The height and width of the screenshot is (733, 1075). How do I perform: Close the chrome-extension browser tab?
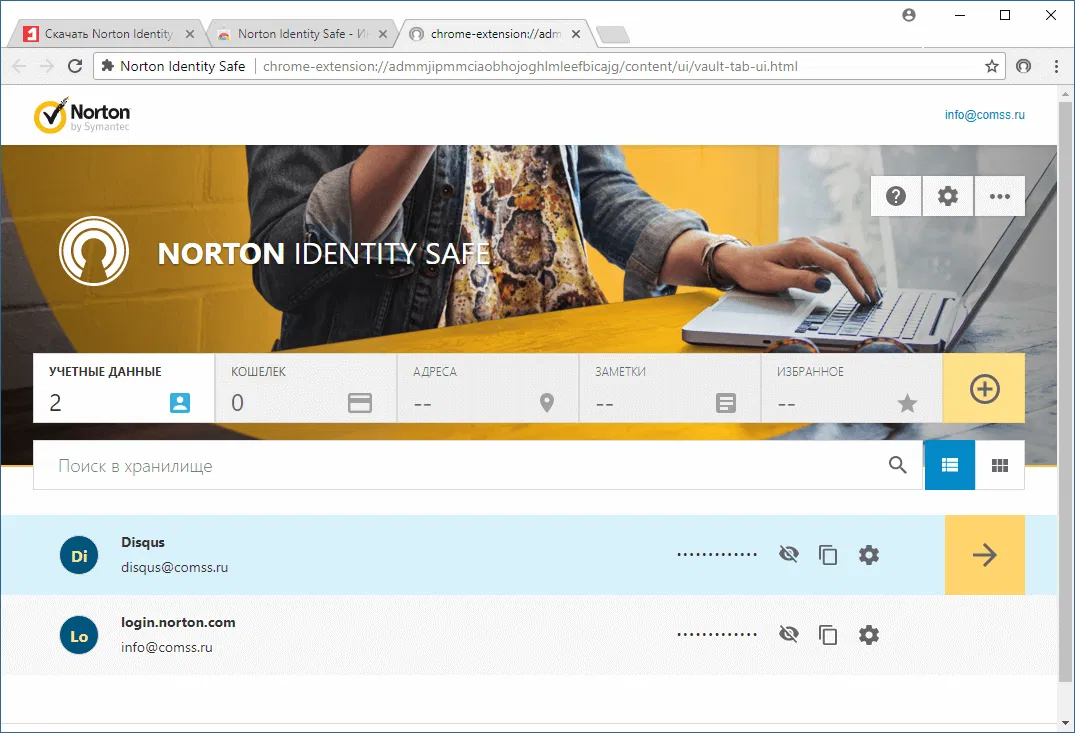point(576,34)
